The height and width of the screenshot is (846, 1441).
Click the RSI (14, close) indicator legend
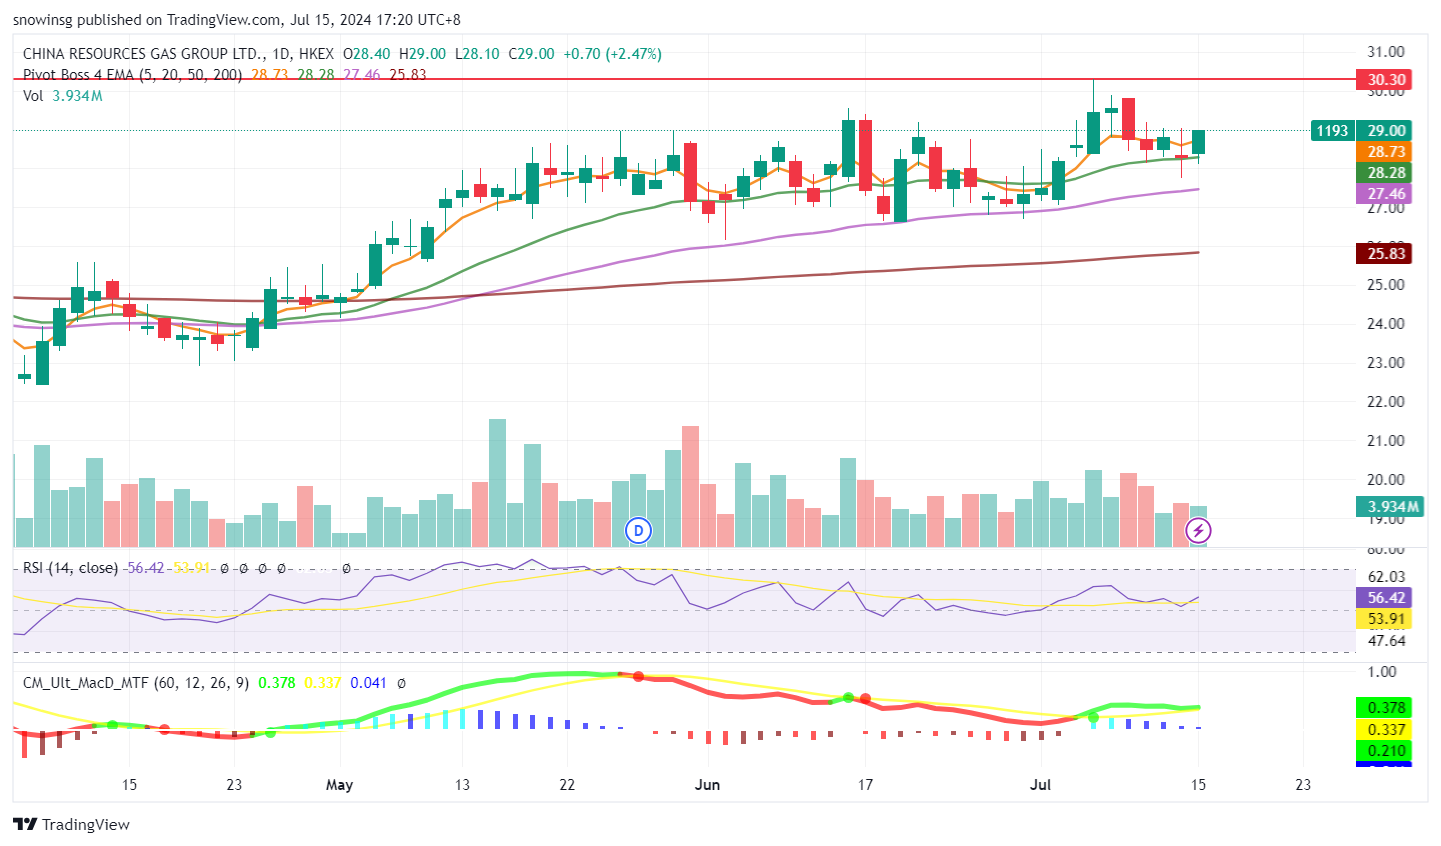pos(70,568)
